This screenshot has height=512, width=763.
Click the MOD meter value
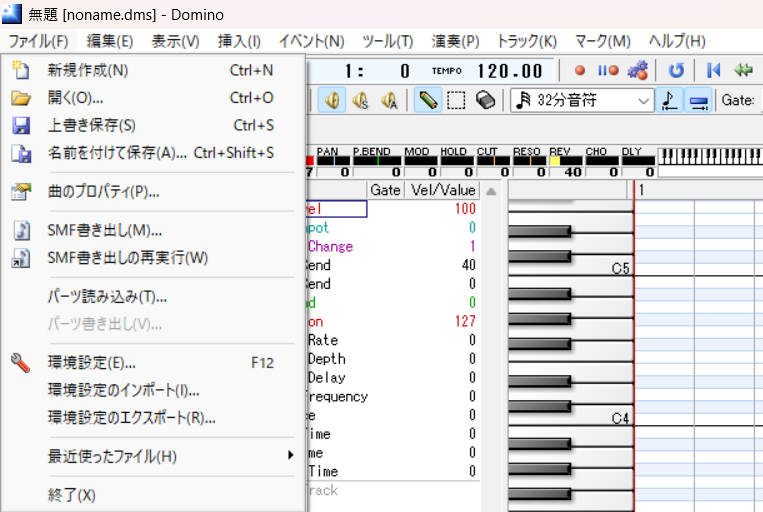tap(420, 172)
